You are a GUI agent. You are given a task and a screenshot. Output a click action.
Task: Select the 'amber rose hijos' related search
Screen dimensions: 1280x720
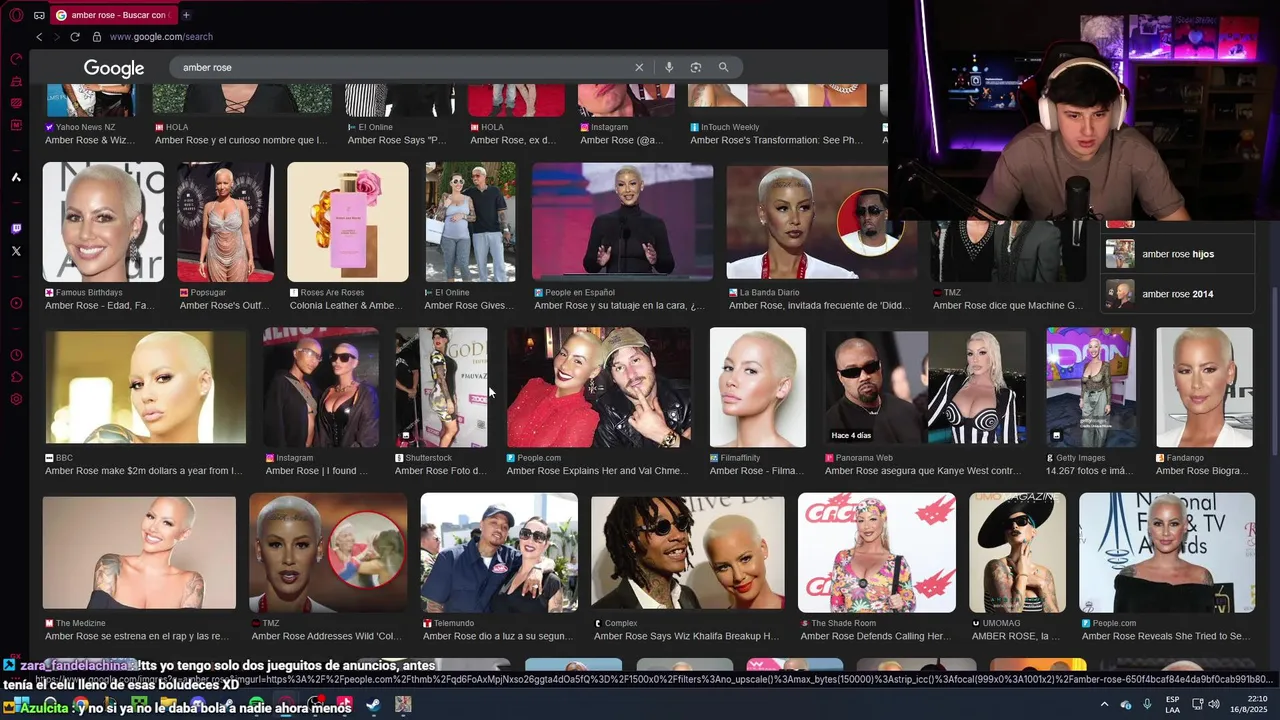[x=1176, y=254]
